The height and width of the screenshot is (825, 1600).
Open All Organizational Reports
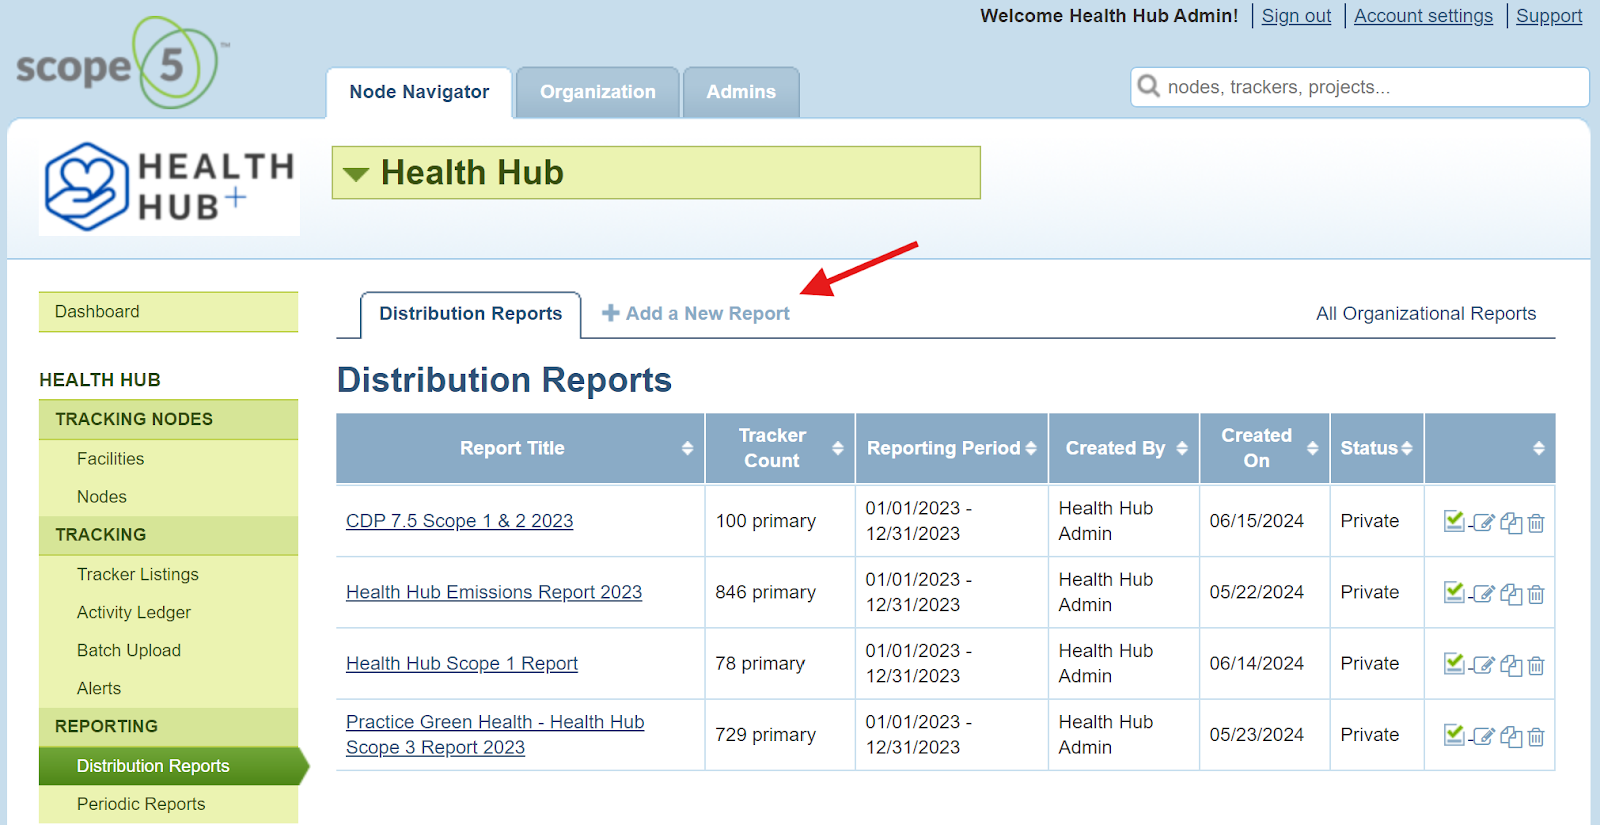coord(1426,314)
